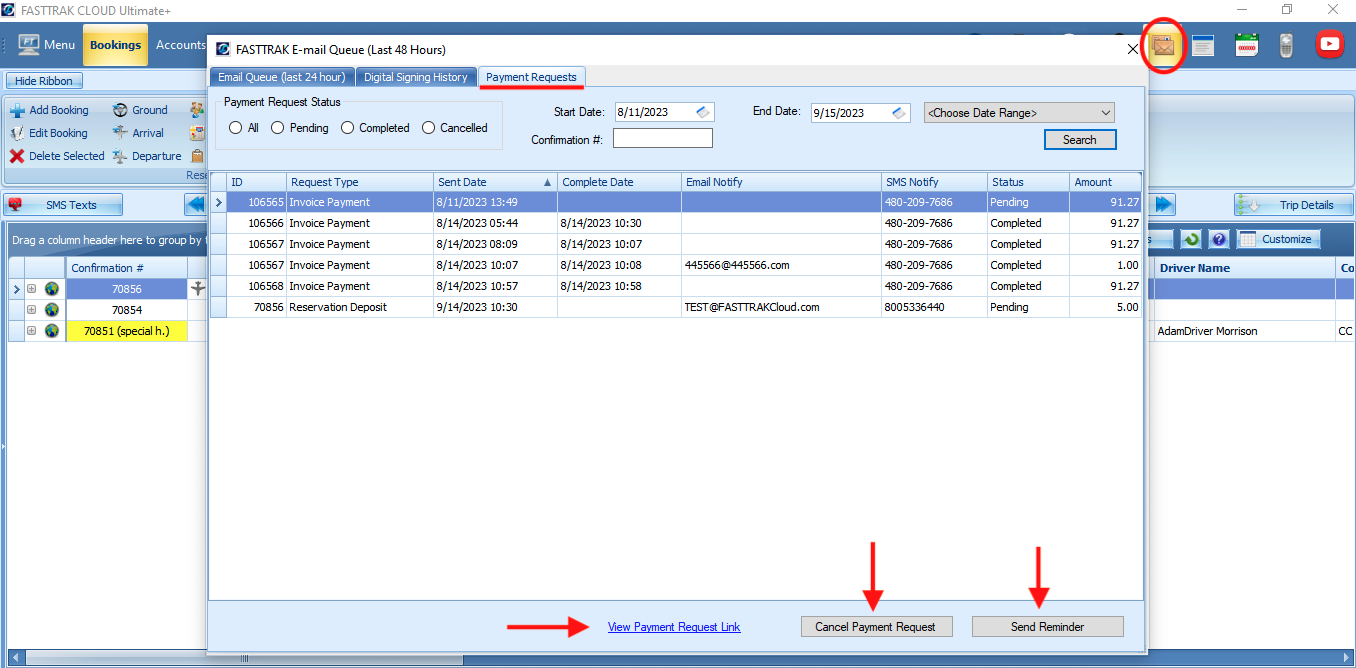Open the YouTube icon in top toolbar
This screenshot has width=1356, height=668.
click(1329, 44)
